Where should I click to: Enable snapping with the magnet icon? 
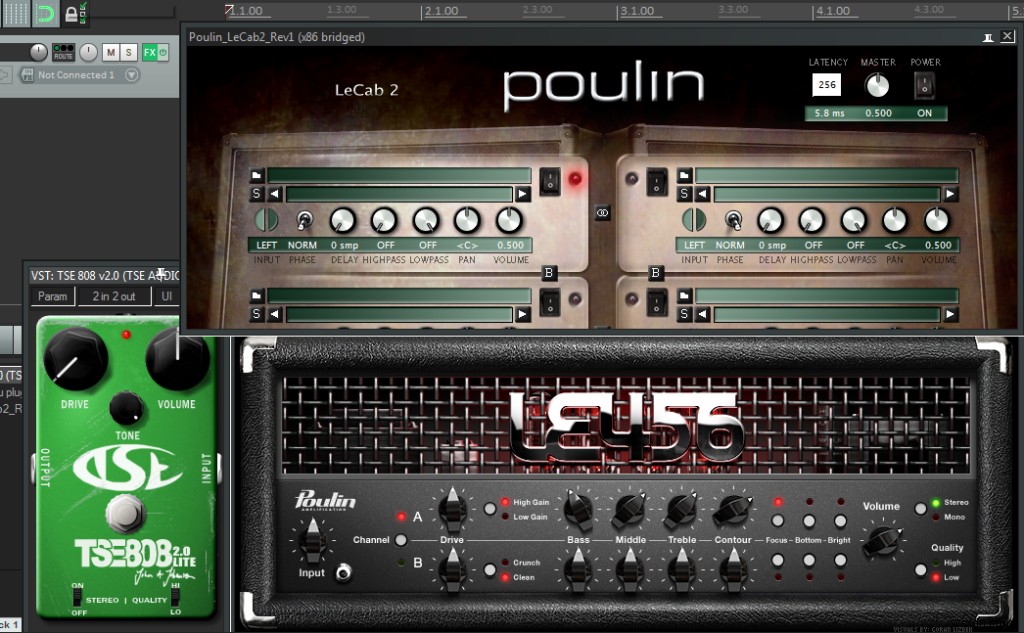point(45,13)
